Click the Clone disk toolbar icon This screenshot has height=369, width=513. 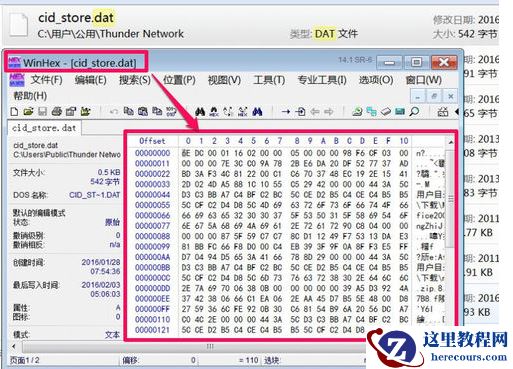click(x=371, y=112)
